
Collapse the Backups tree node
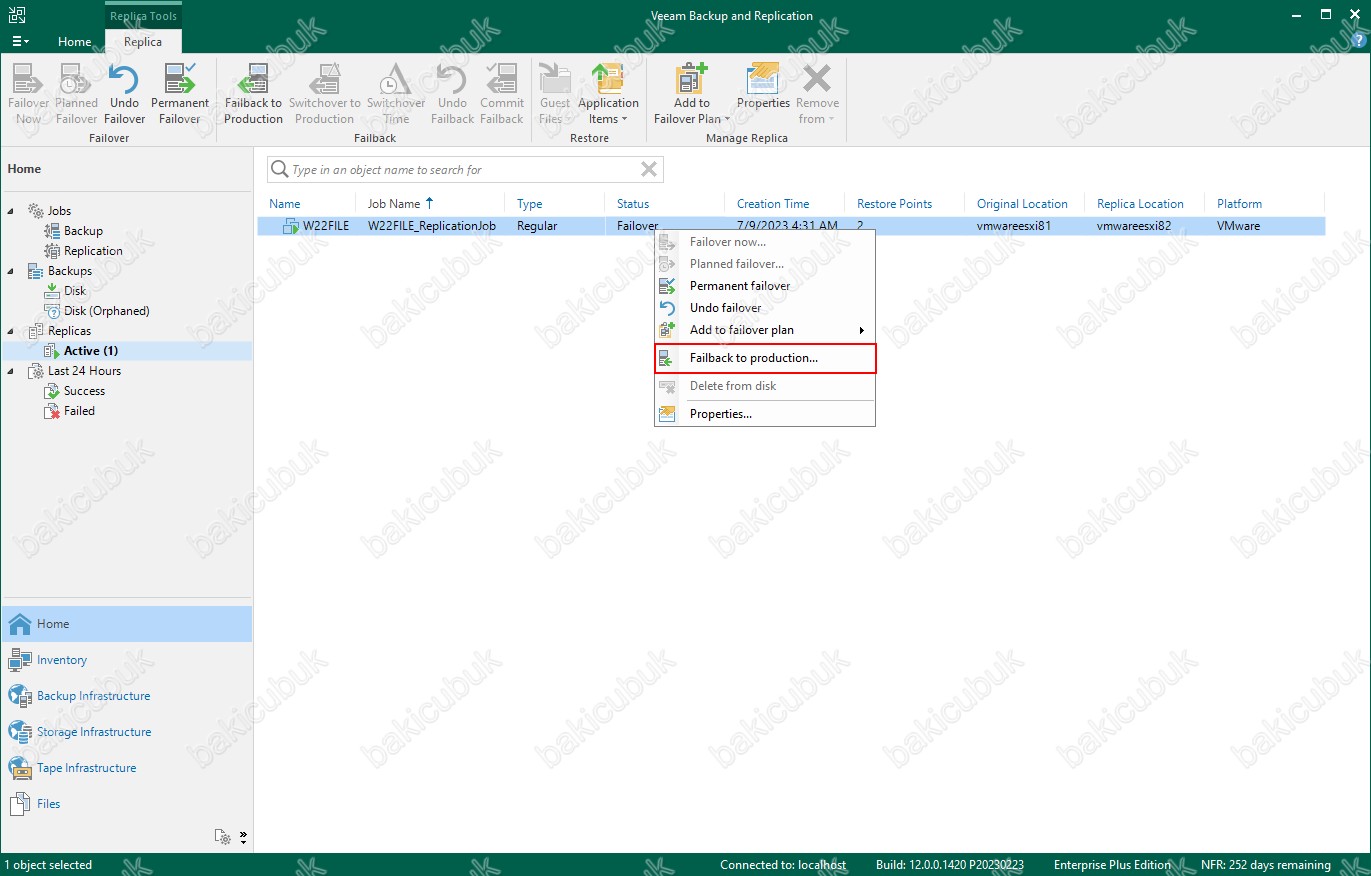click(11, 271)
